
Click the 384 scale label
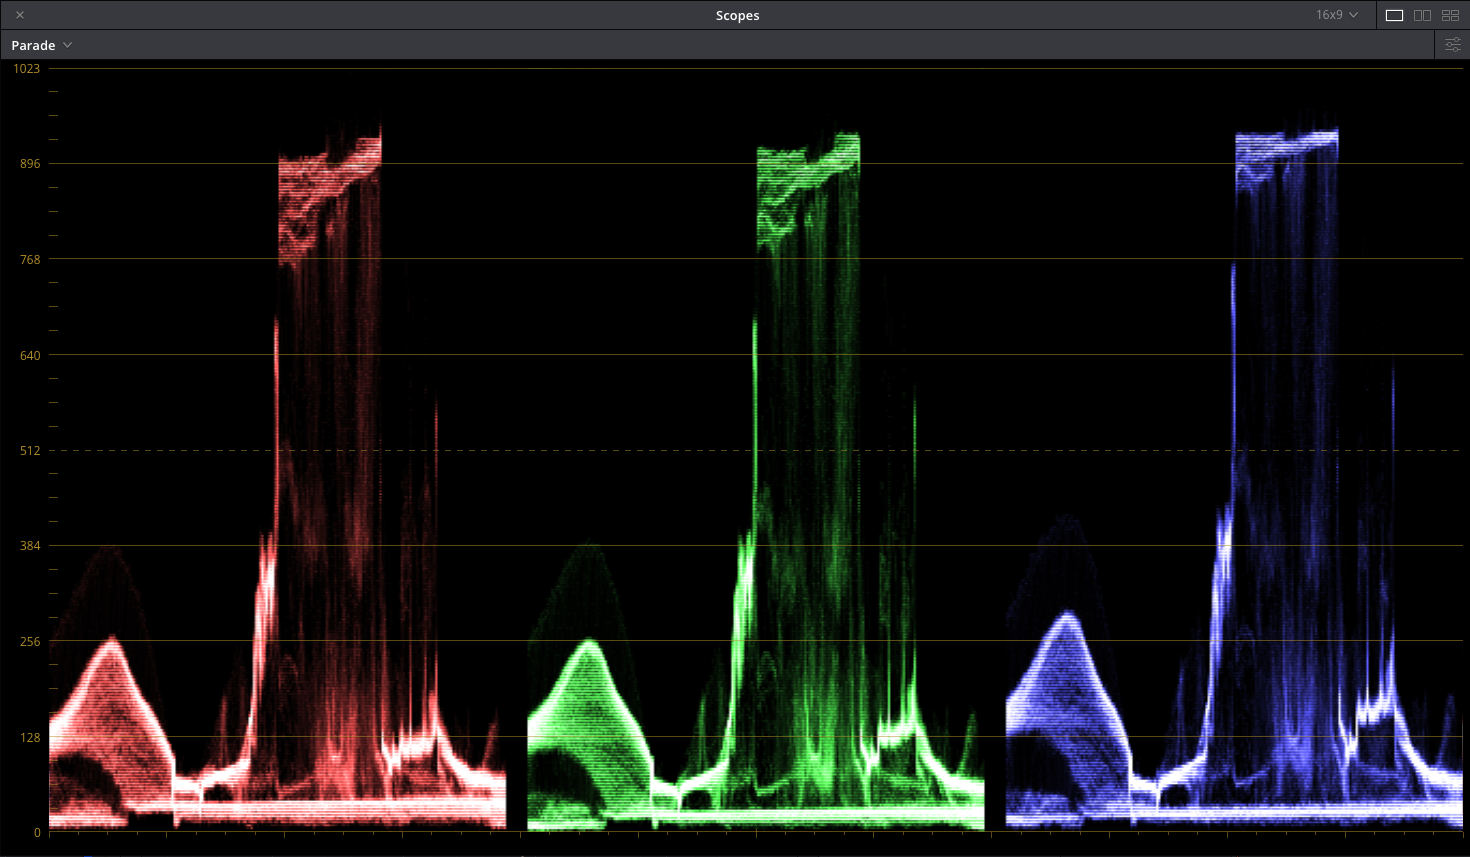tap(30, 546)
